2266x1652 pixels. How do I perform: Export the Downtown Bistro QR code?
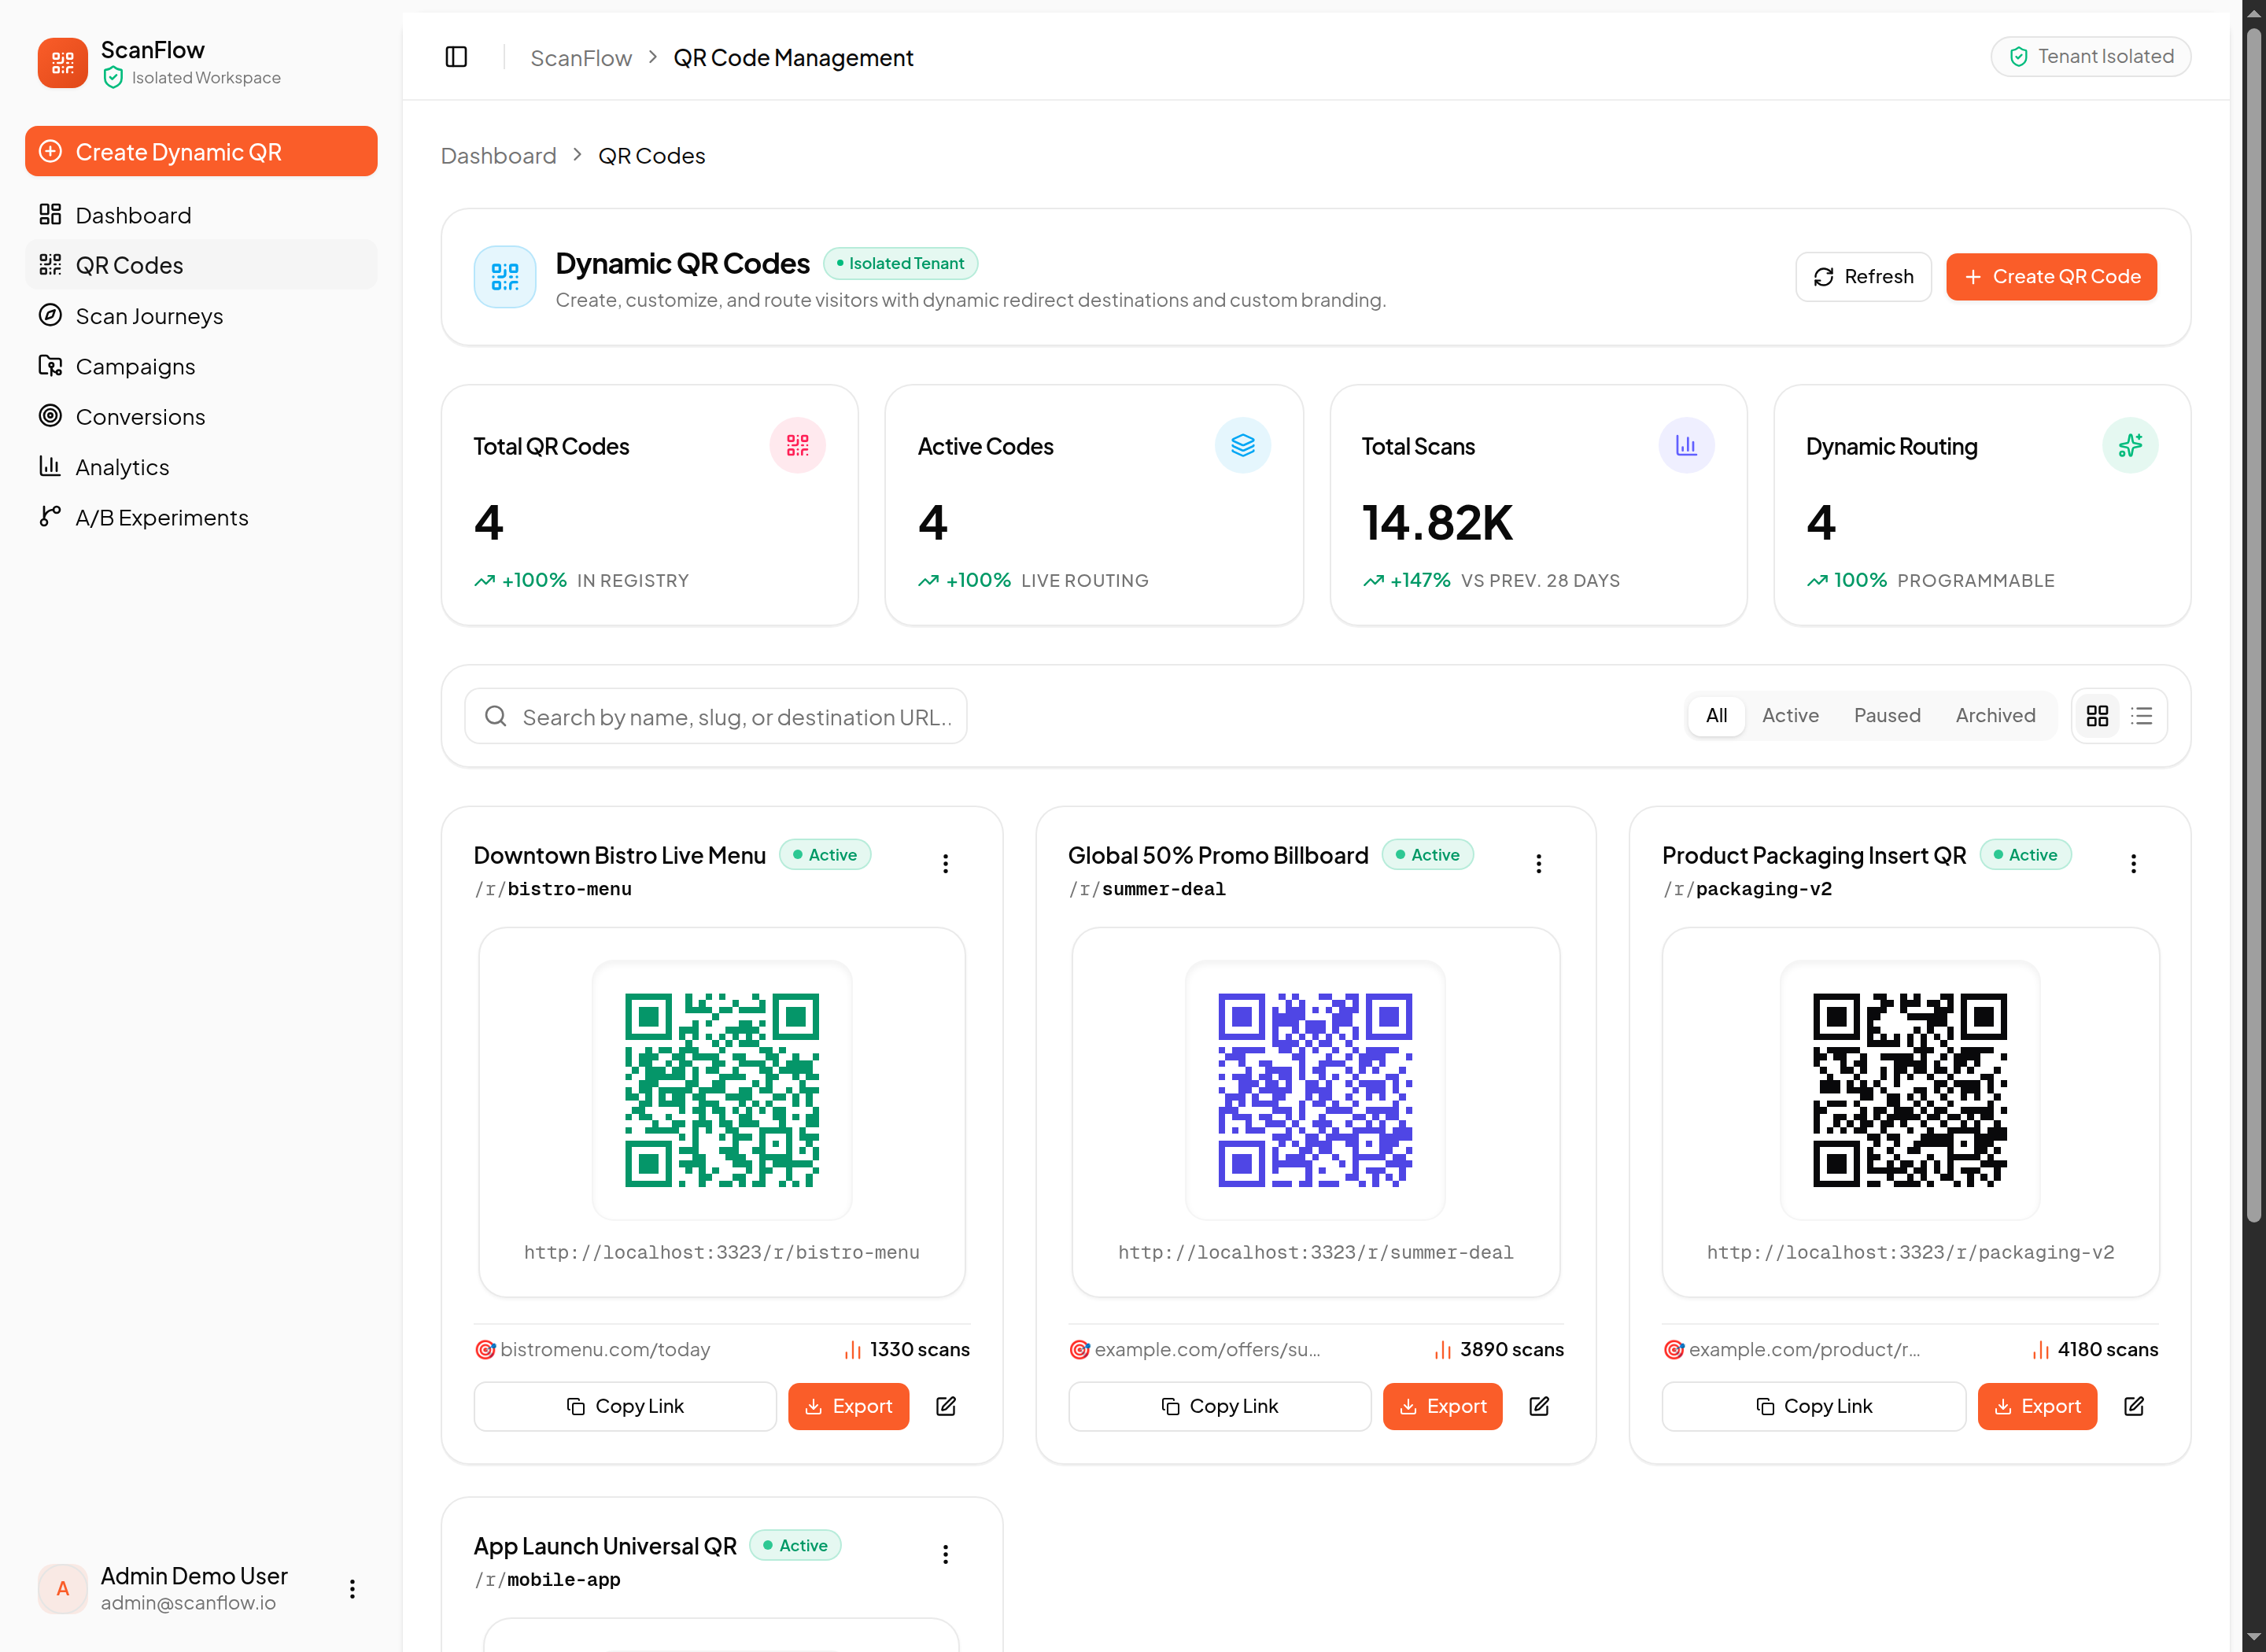pyautogui.click(x=848, y=1407)
